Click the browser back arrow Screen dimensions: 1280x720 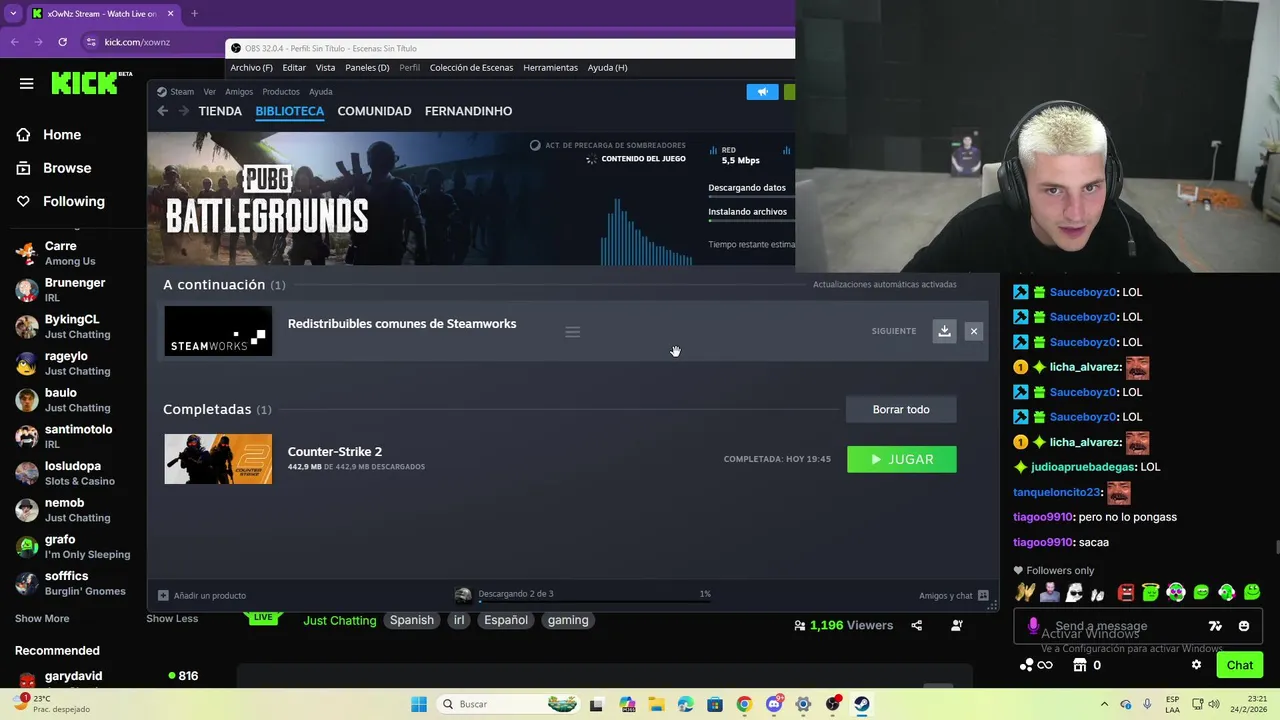tap(14, 42)
